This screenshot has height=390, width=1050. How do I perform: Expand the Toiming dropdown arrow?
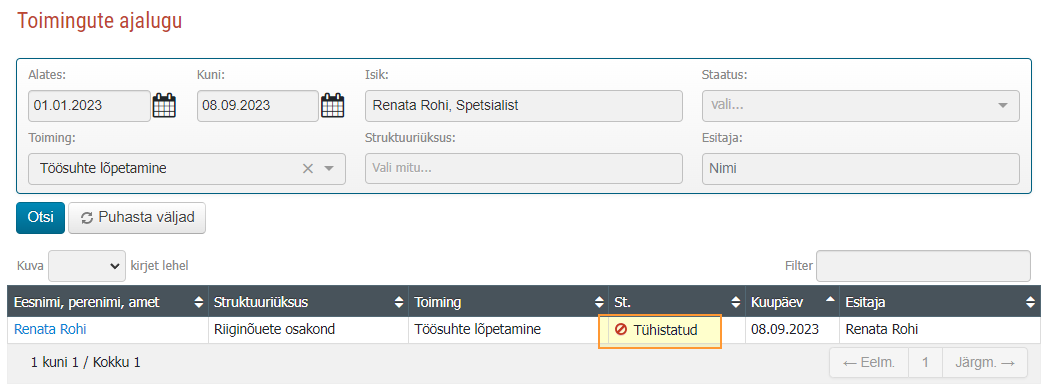pyautogui.click(x=329, y=169)
